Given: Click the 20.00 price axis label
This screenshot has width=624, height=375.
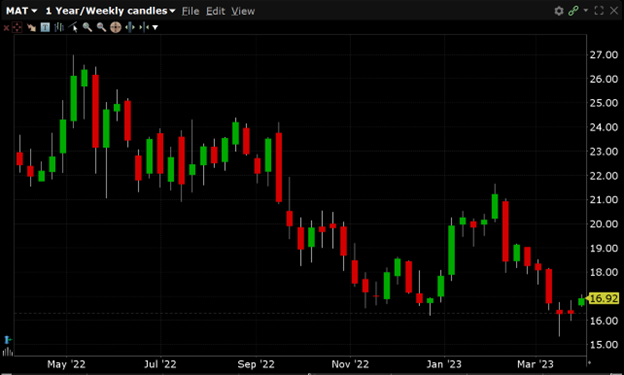Looking at the screenshot, I should [x=604, y=224].
